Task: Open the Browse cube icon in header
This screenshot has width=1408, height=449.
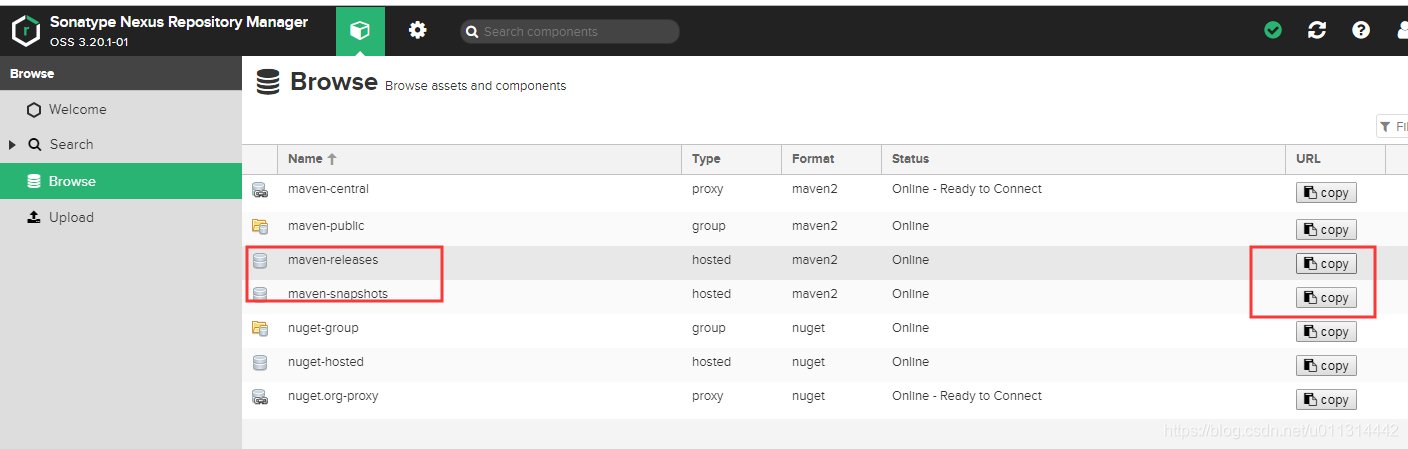Action: (x=360, y=31)
